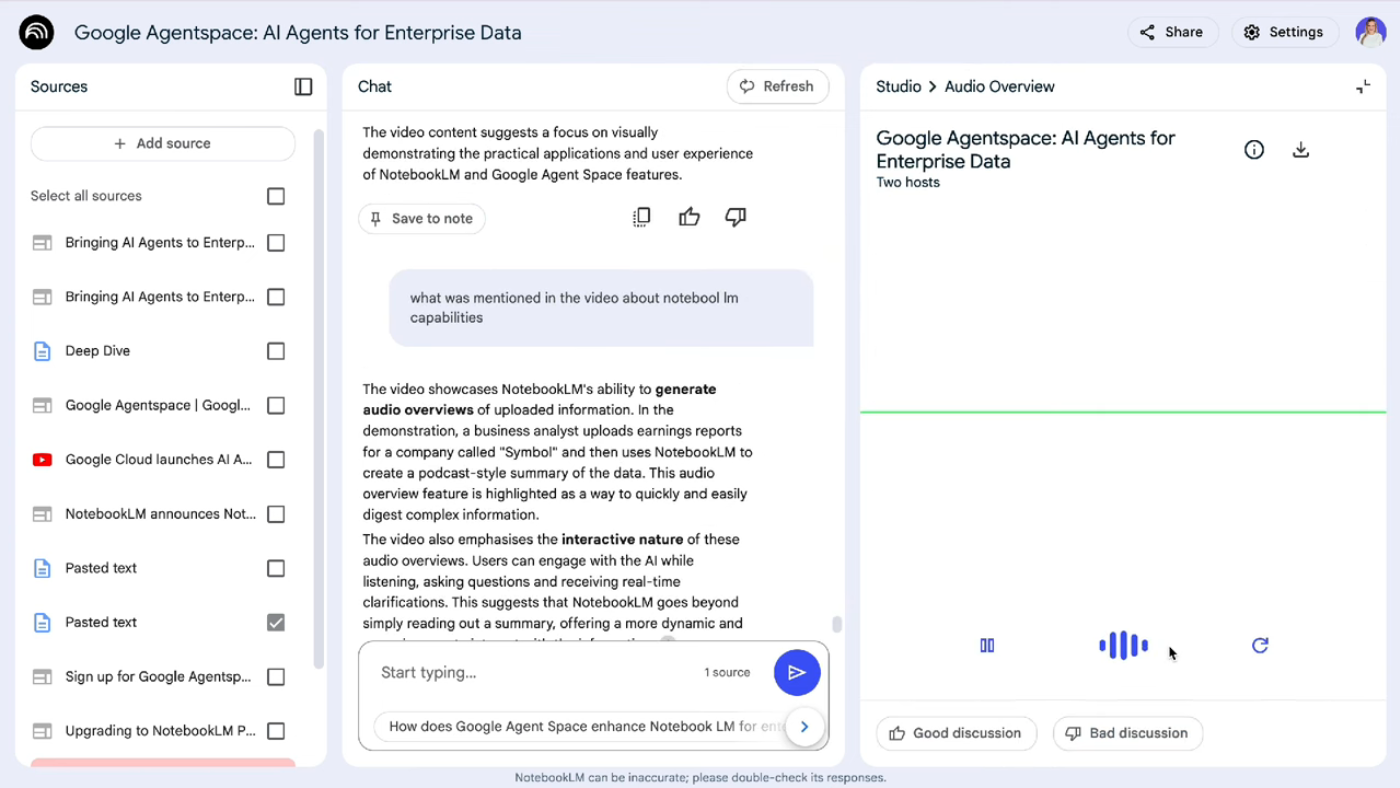Screen dimensions: 1400x788
Task: Open Upgrading to NotebookLM source
Action: click(160, 731)
